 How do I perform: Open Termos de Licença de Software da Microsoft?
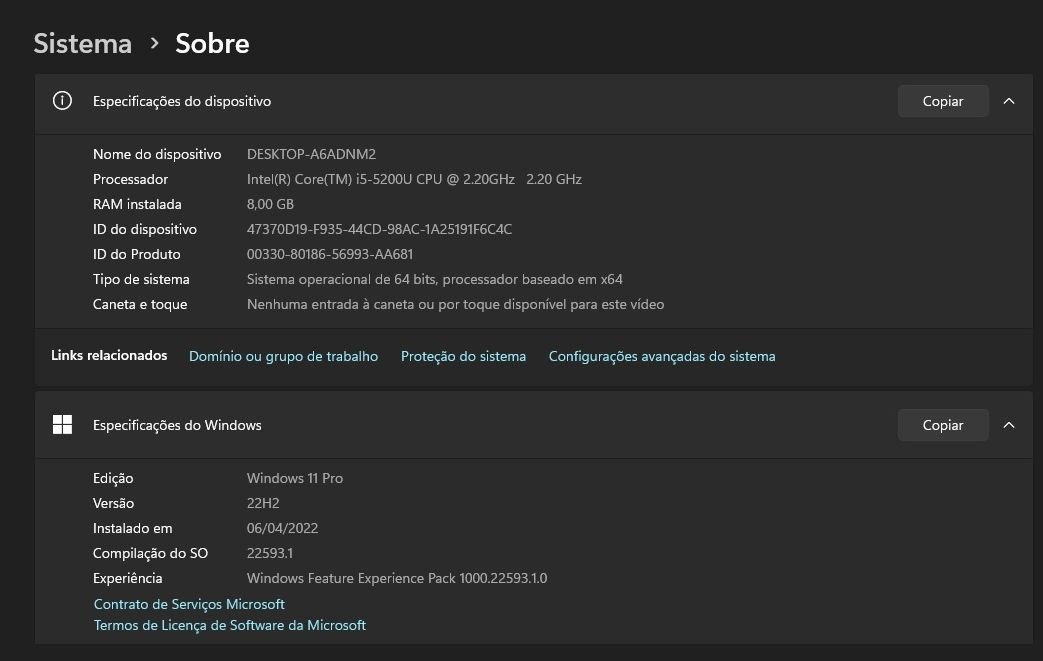click(229, 626)
